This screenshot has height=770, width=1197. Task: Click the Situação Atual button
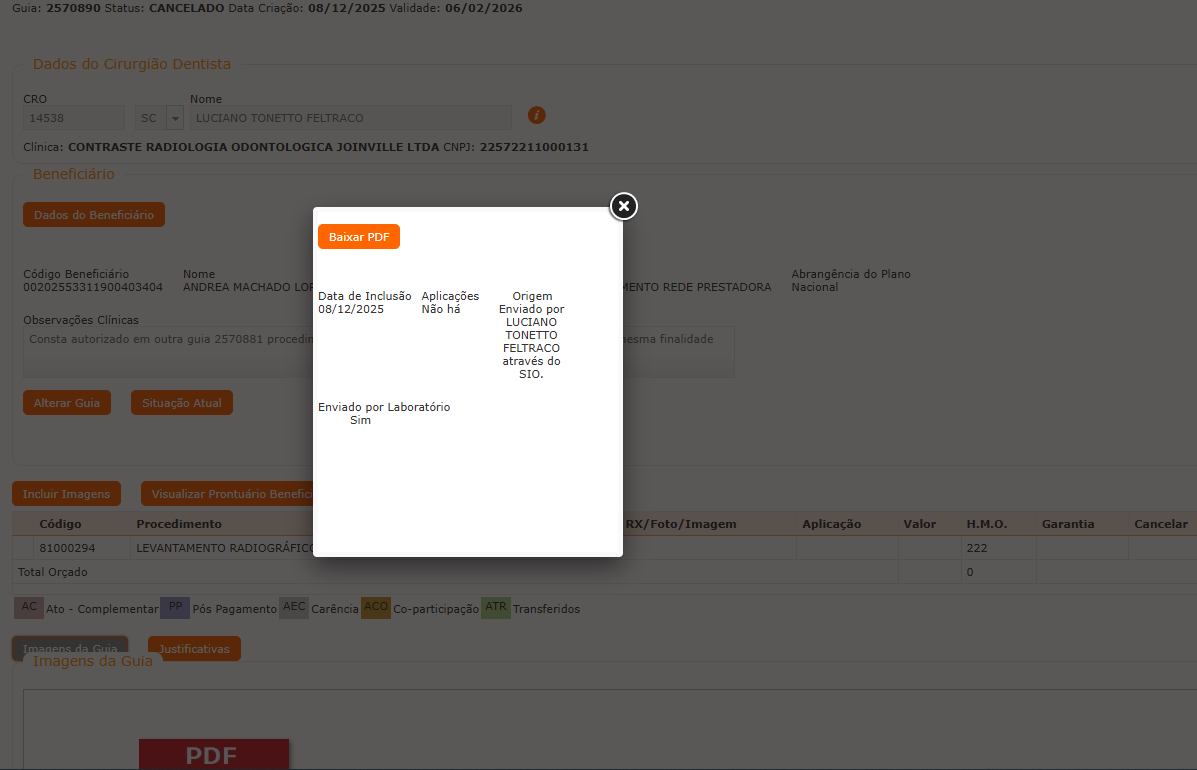[x=182, y=403]
